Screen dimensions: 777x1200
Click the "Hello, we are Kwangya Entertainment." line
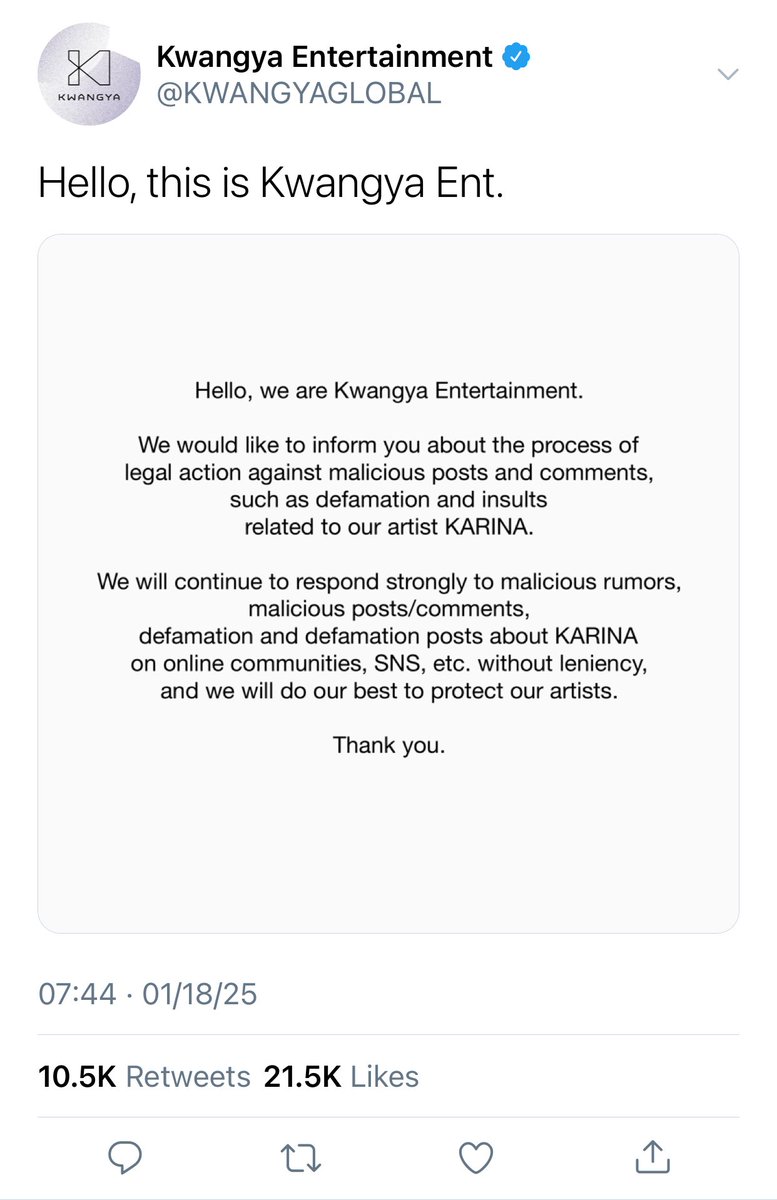[389, 391]
